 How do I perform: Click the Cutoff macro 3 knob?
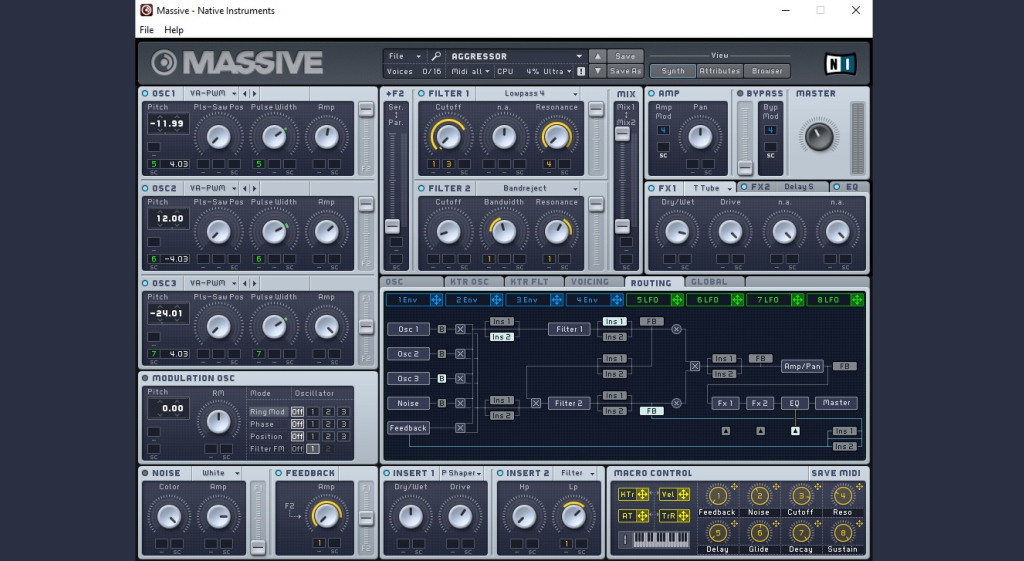coord(801,496)
